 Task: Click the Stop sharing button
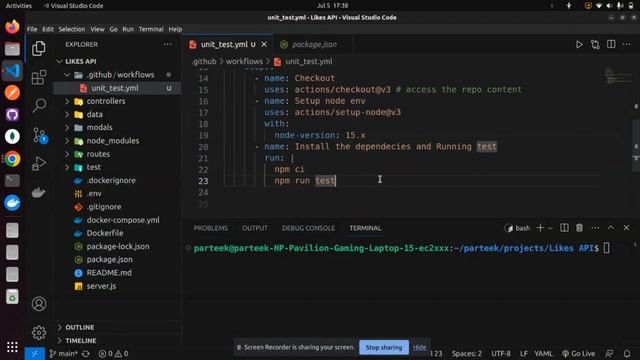click(384, 347)
